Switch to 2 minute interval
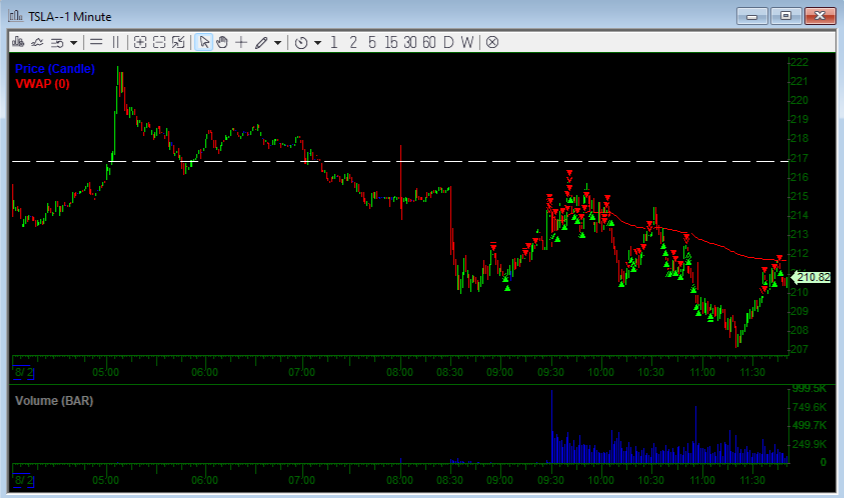 353,42
